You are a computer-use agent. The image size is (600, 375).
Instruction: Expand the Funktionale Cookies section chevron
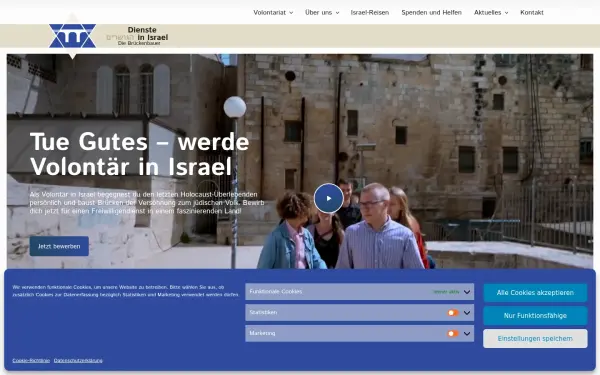click(x=467, y=292)
